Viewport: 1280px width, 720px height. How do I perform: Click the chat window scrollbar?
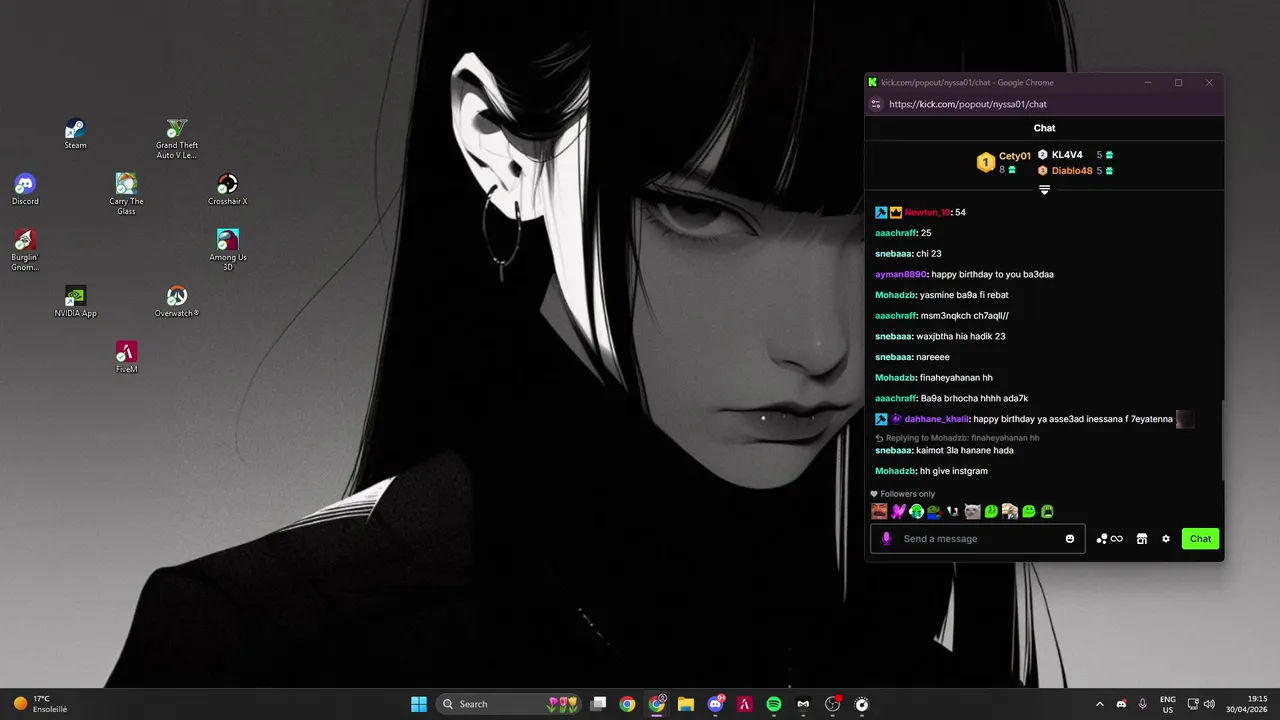(x=1221, y=440)
